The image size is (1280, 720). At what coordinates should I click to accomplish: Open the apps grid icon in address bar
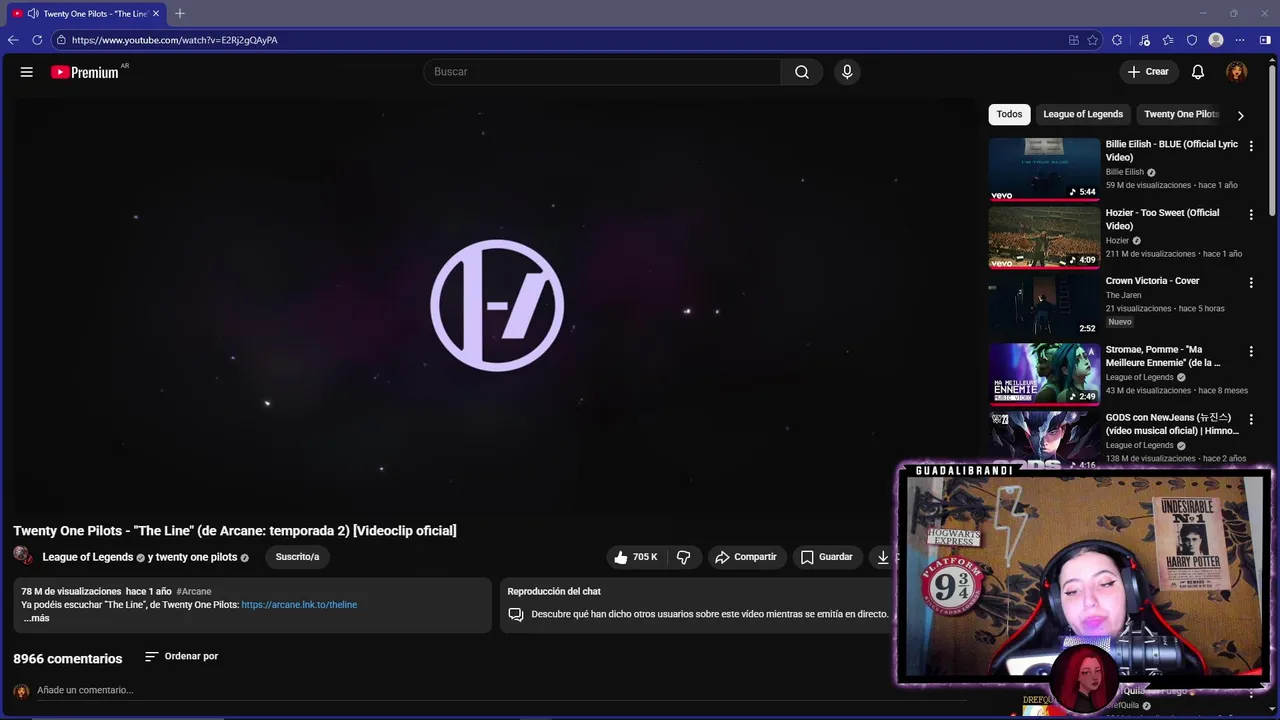[x=1074, y=40]
